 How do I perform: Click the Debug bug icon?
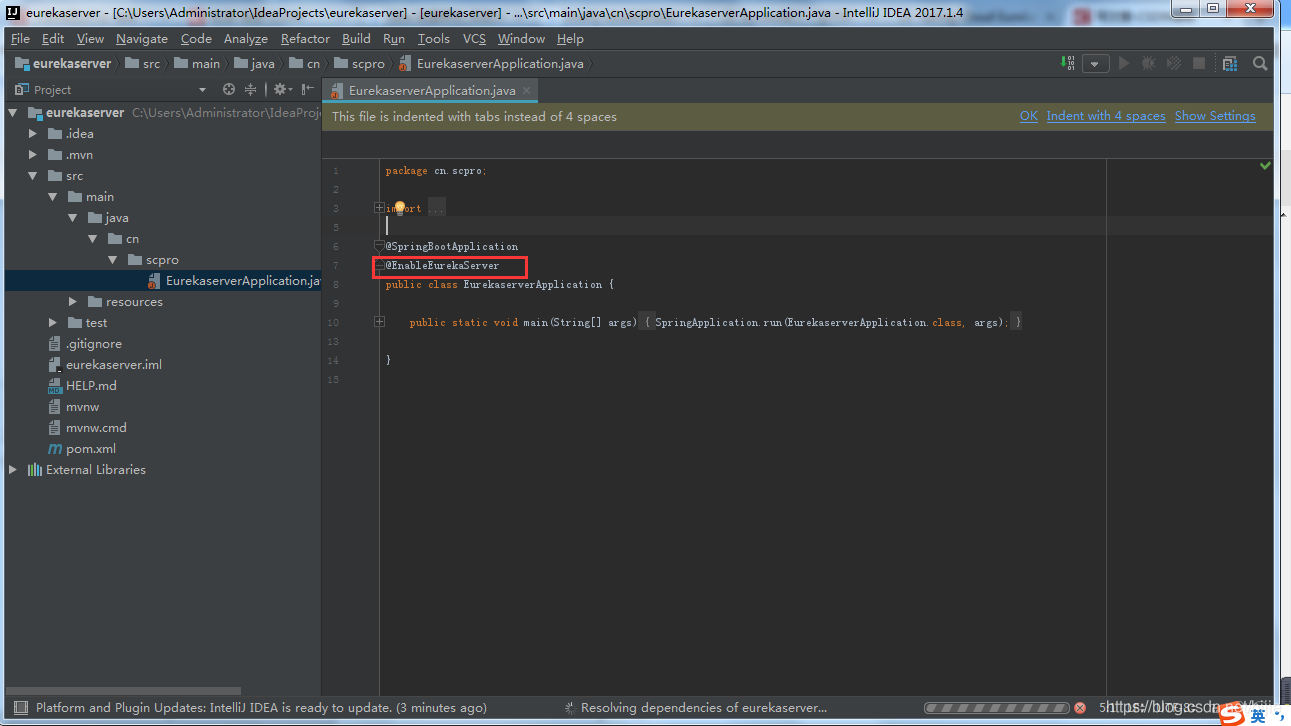point(1148,63)
